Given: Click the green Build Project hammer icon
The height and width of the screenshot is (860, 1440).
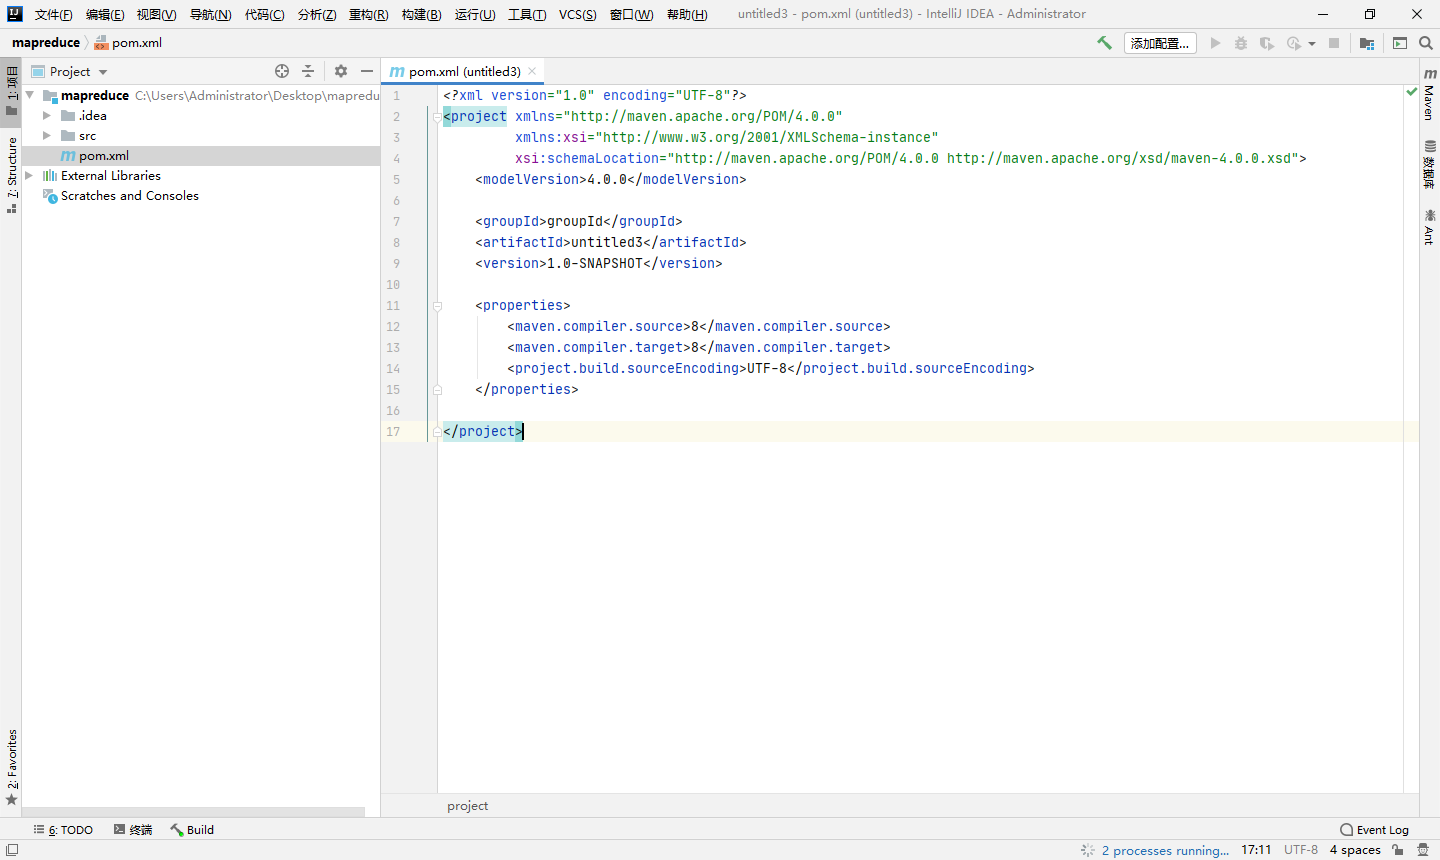Looking at the screenshot, I should [1105, 43].
